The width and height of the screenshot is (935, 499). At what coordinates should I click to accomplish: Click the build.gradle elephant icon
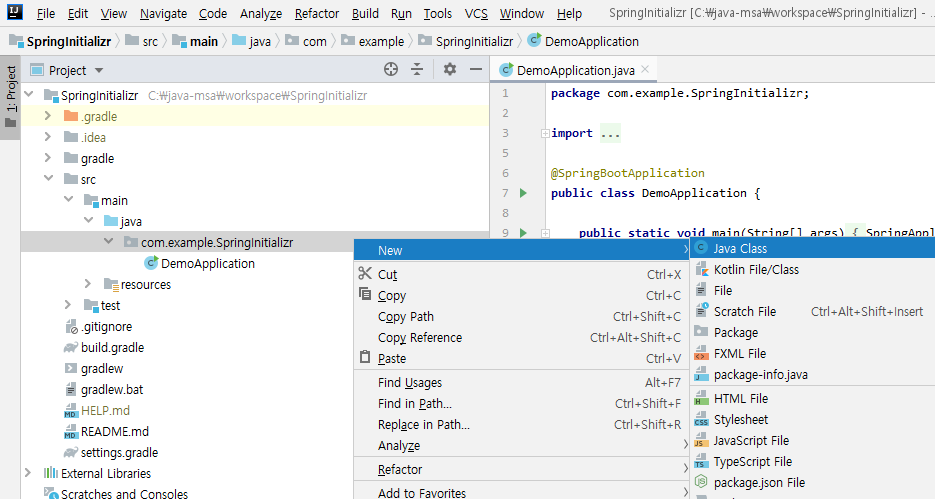coord(71,348)
